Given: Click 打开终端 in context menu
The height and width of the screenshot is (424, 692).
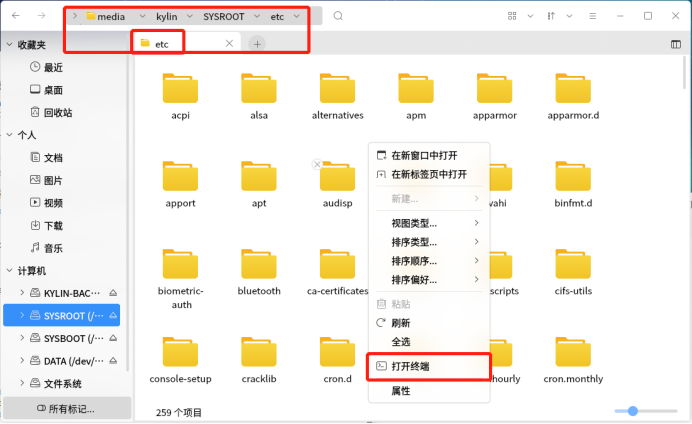Looking at the screenshot, I should [x=429, y=366].
